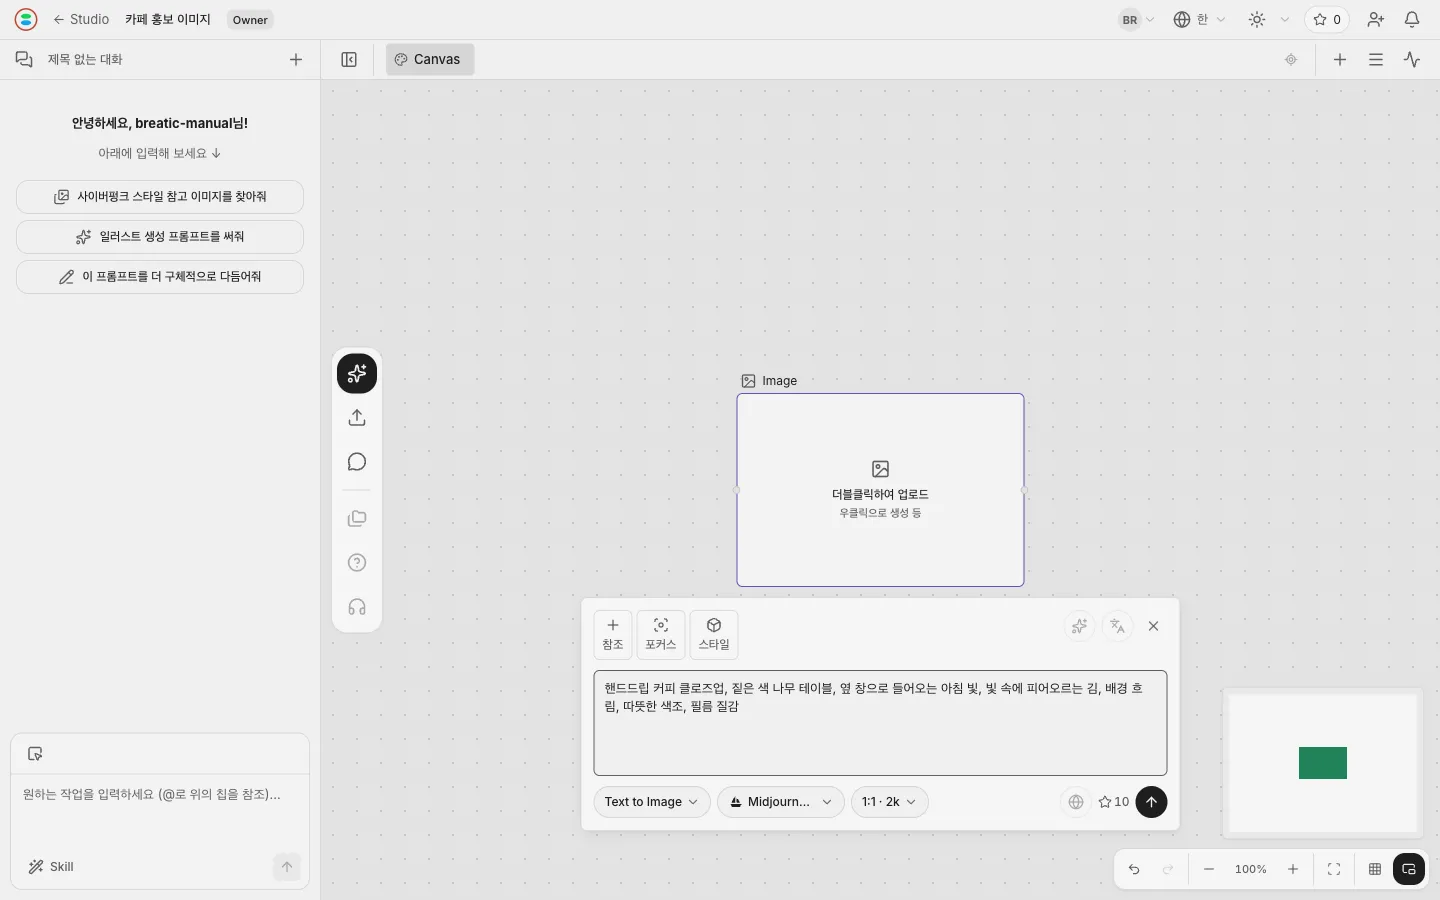1440x900 pixels.
Task: Click the 100% zoom level
Action: click(1251, 870)
